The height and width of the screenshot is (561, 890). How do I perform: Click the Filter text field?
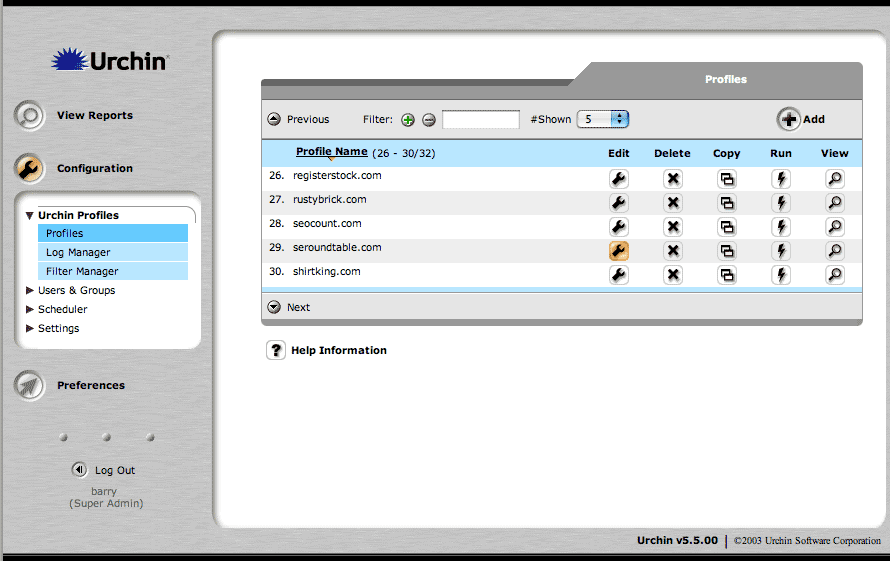coord(481,119)
